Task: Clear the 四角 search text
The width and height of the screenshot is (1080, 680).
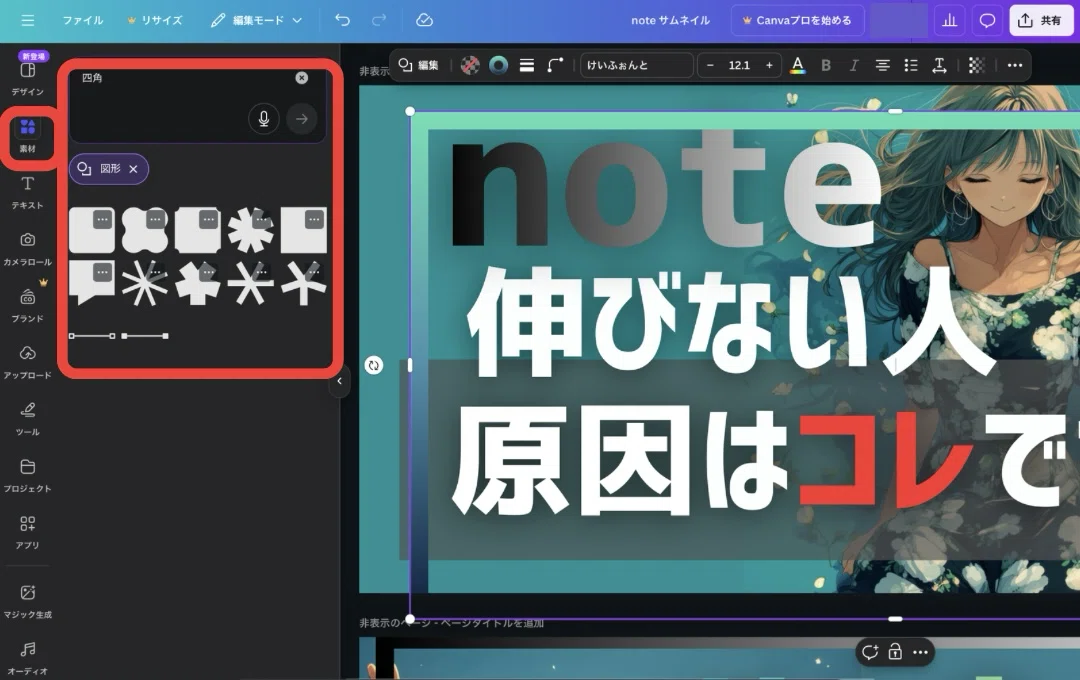Action: [302, 78]
